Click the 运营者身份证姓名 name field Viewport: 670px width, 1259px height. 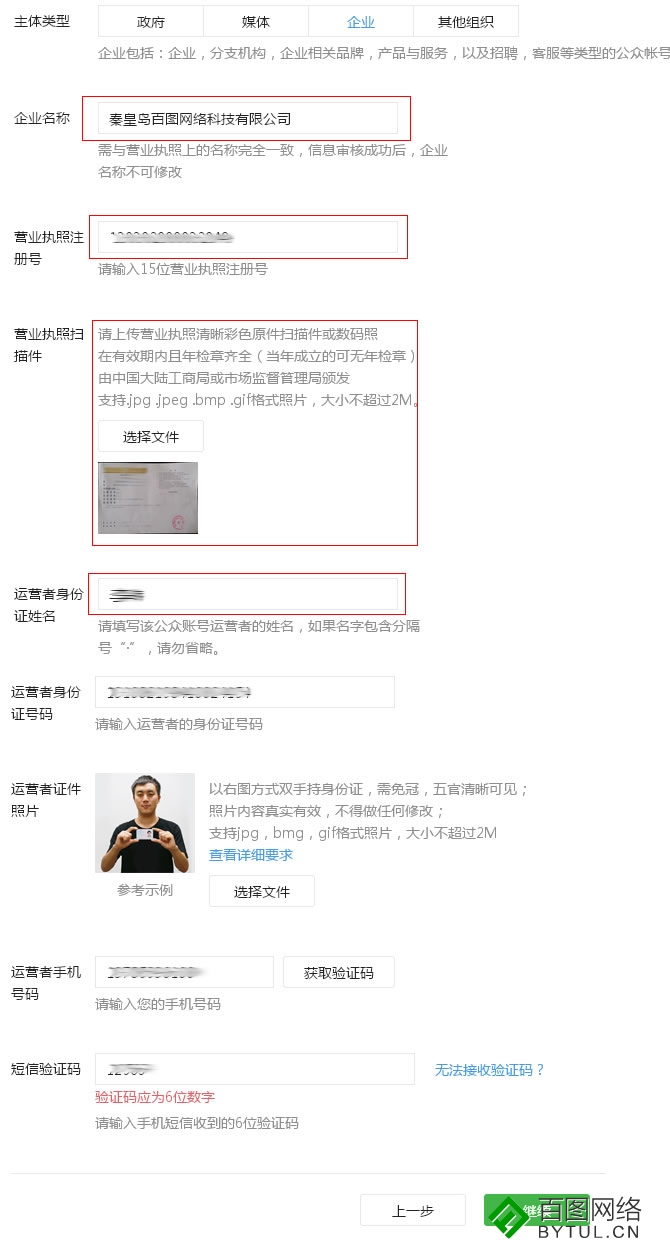click(x=248, y=594)
